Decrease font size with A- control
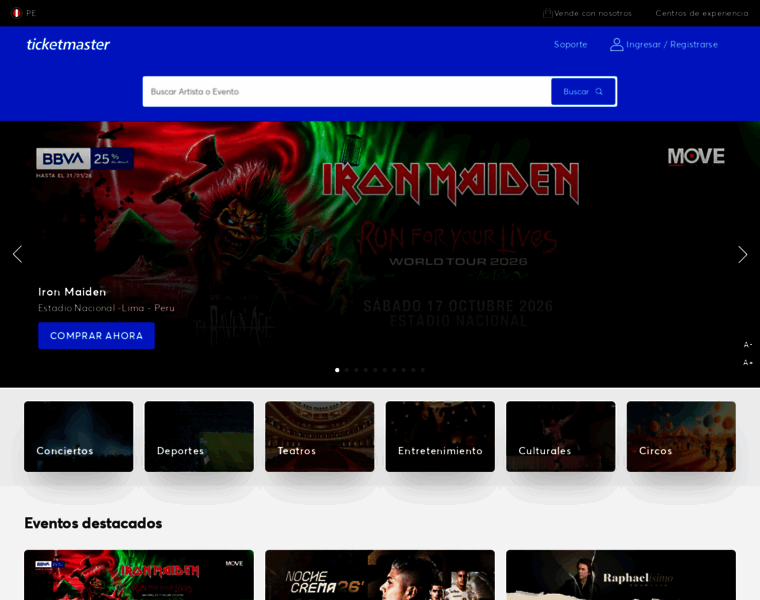760x600 pixels. tap(748, 345)
